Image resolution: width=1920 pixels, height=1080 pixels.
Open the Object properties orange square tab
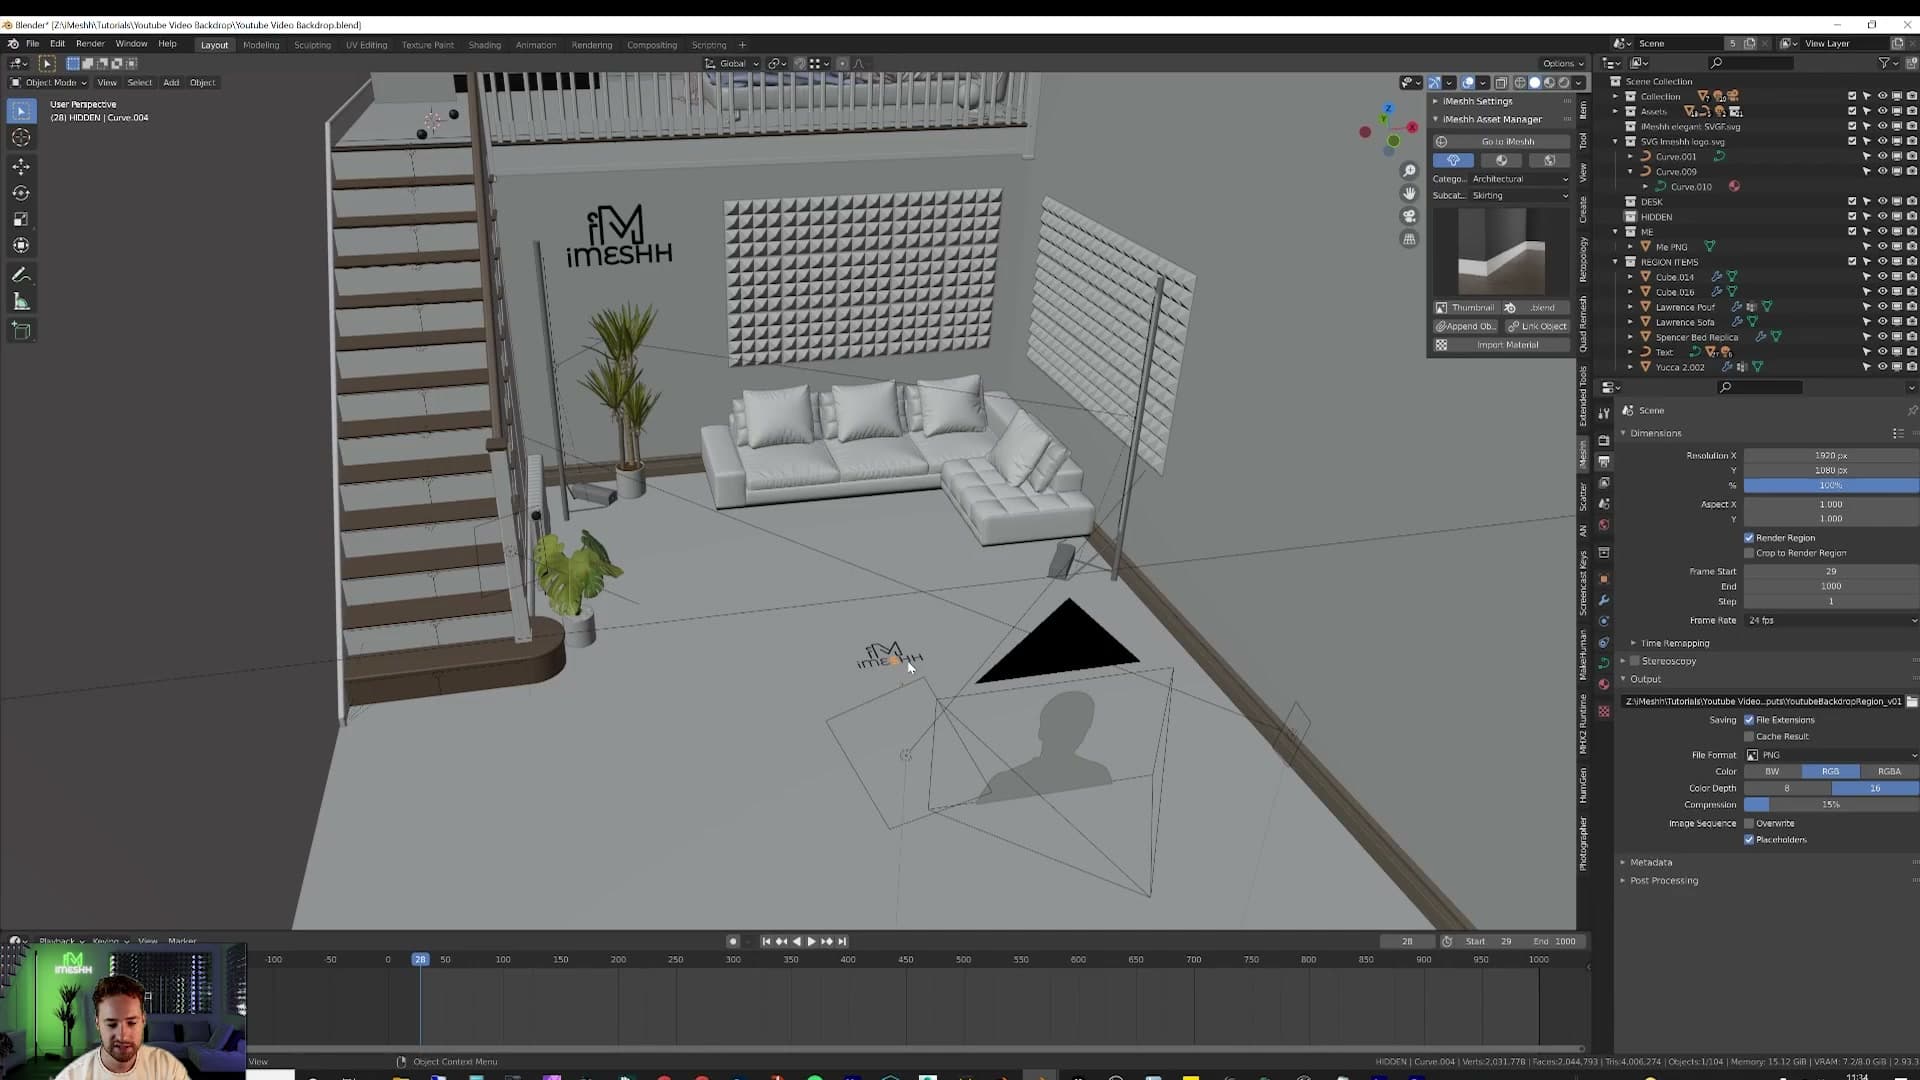tap(1604, 579)
